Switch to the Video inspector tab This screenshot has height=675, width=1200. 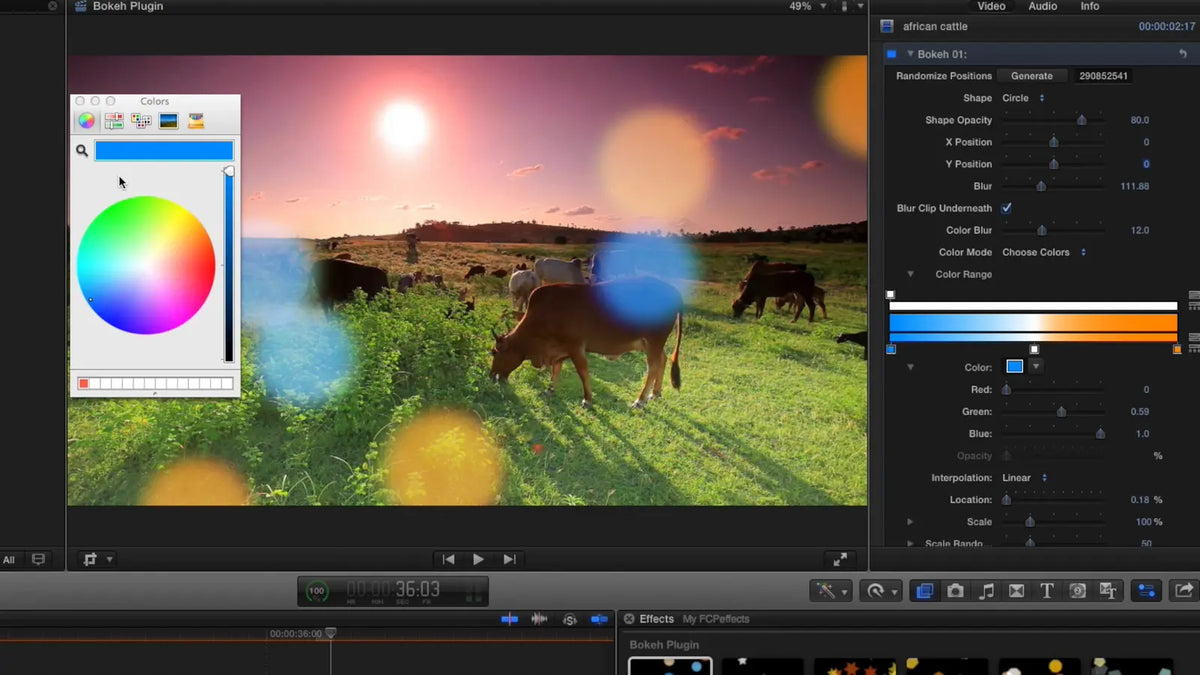[991, 6]
